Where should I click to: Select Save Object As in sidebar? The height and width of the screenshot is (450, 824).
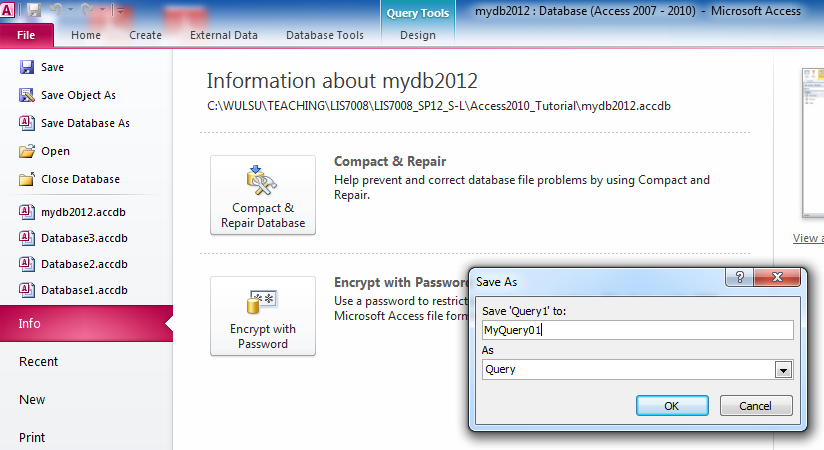tap(78, 95)
